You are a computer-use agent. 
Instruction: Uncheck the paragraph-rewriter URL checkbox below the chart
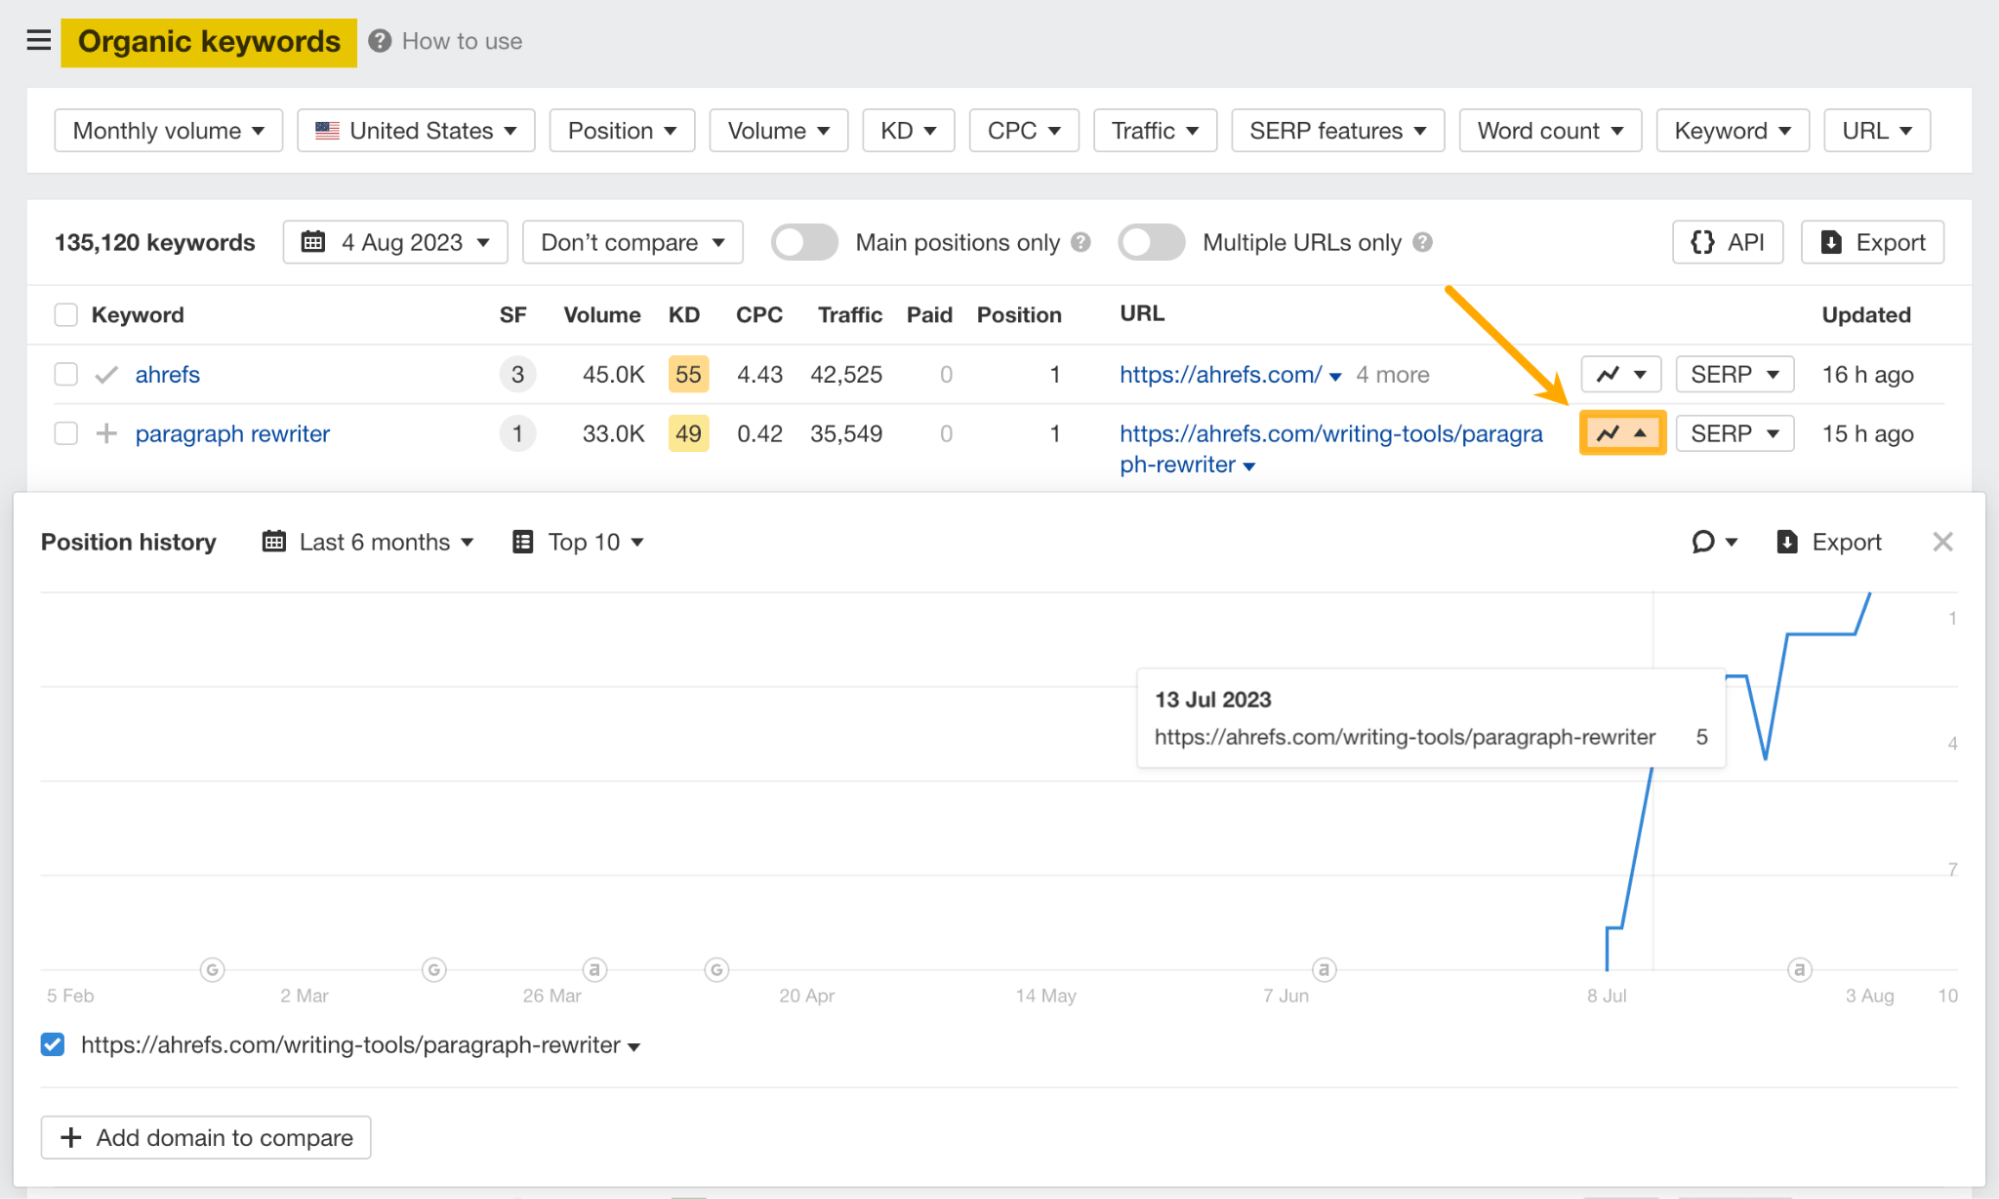tap(51, 1044)
